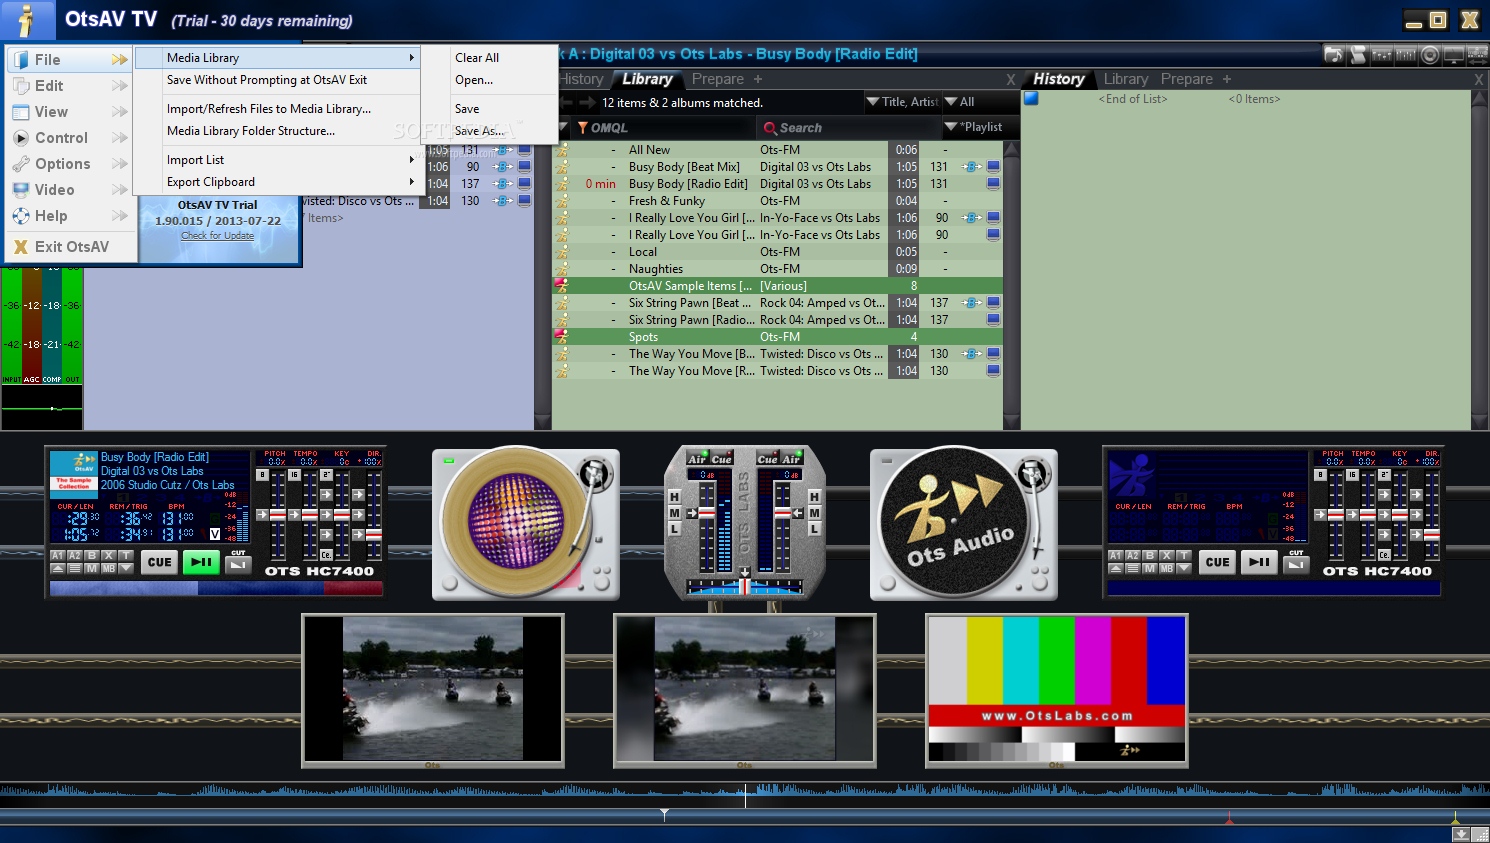Screen dimensions: 1490x843
Task: Open the down-arrow dropdown on Deck A
Action: [x=125, y=568]
